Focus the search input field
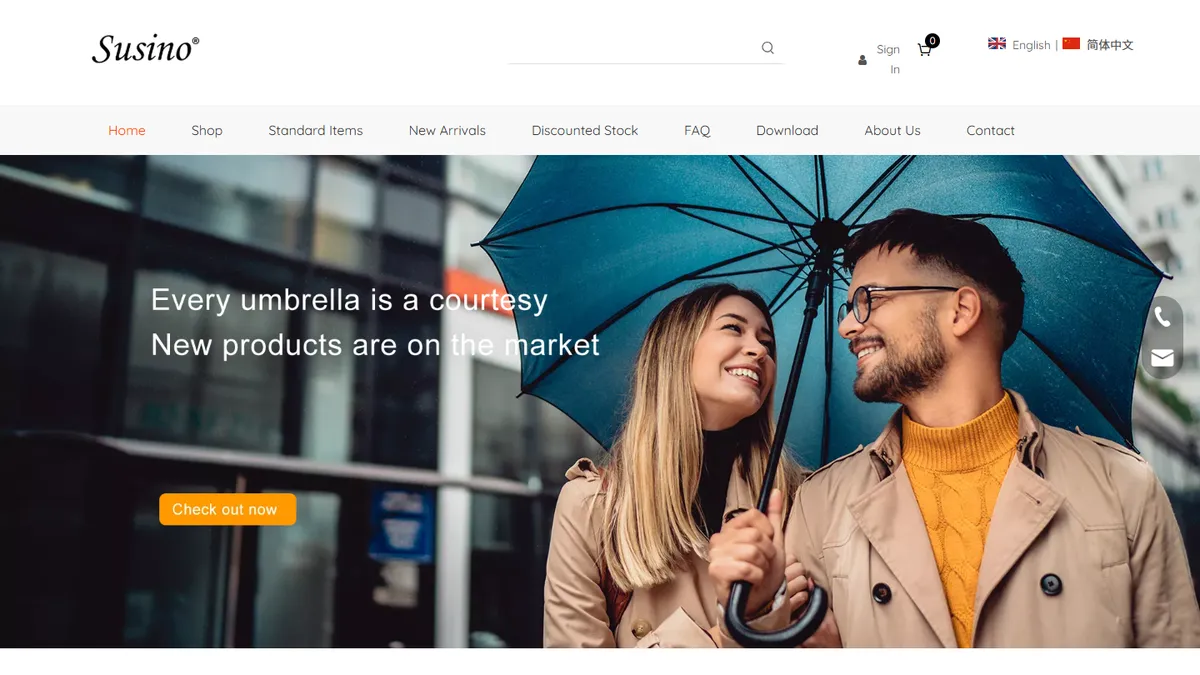 (634, 47)
